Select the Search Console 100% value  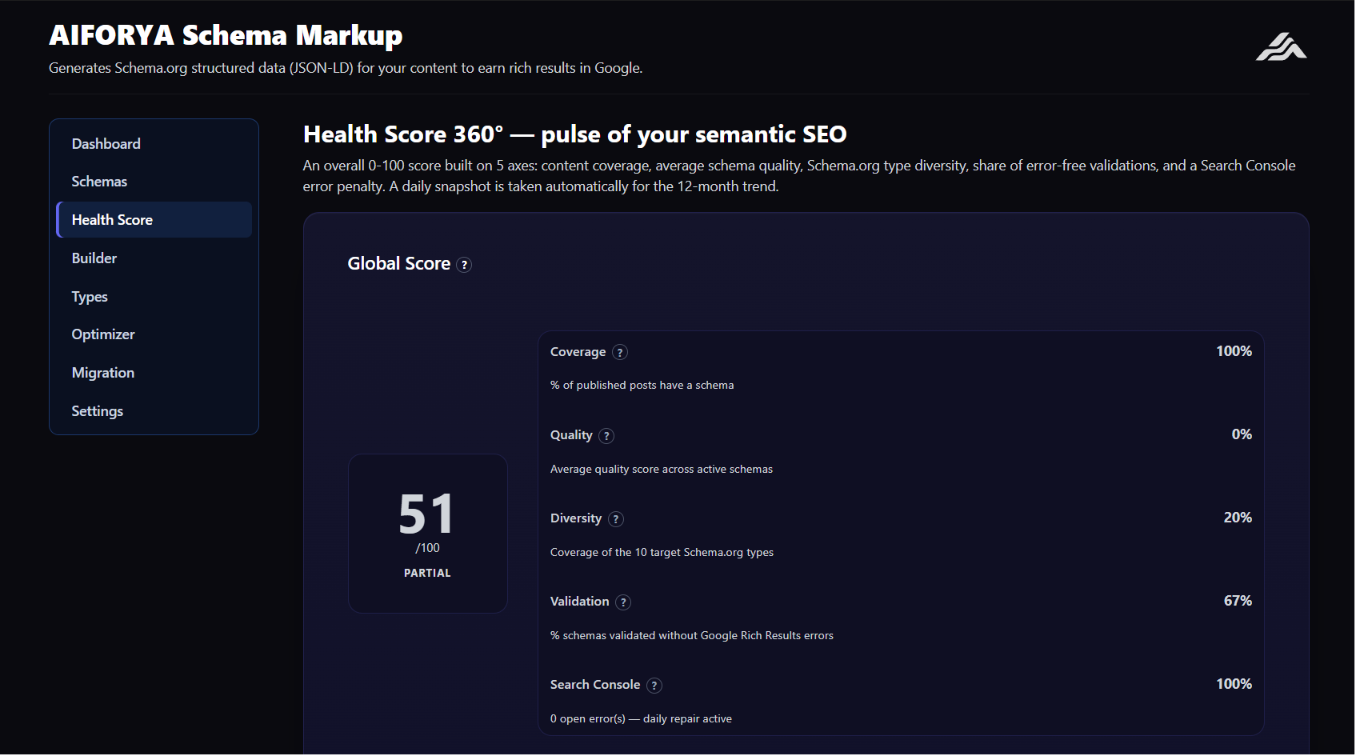click(x=1234, y=684)
